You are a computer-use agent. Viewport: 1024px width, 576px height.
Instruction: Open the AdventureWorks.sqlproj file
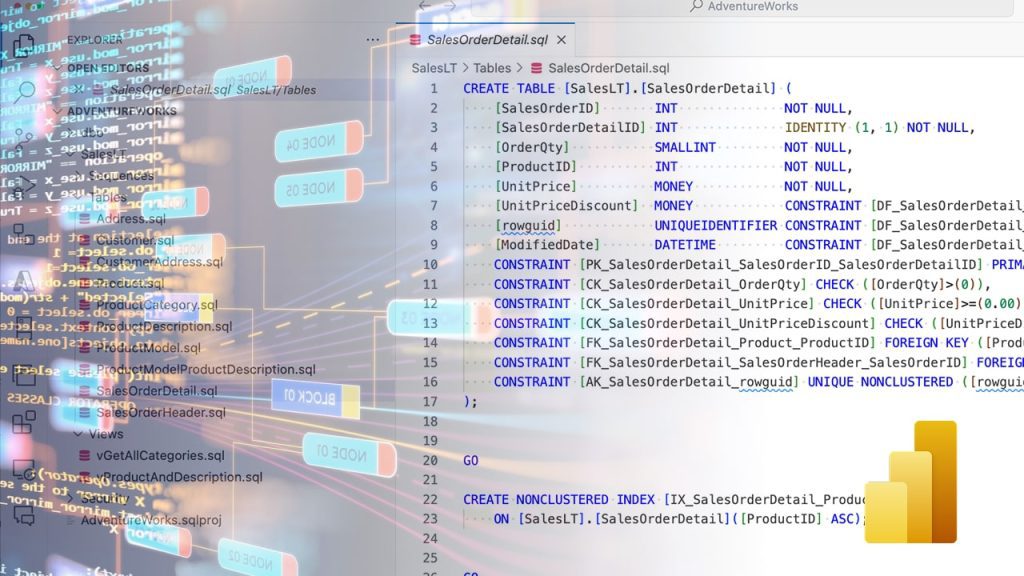pos(150,520)
